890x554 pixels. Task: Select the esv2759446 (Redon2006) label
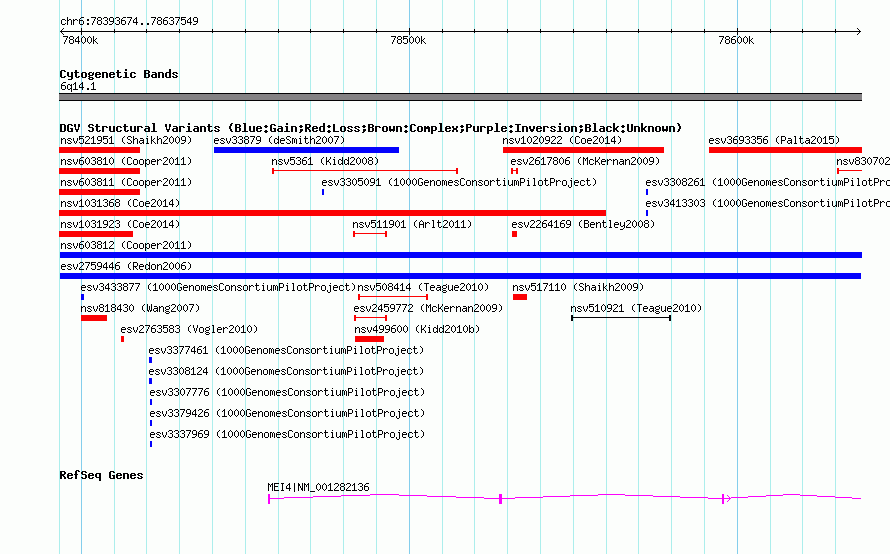tap(126, 266)
